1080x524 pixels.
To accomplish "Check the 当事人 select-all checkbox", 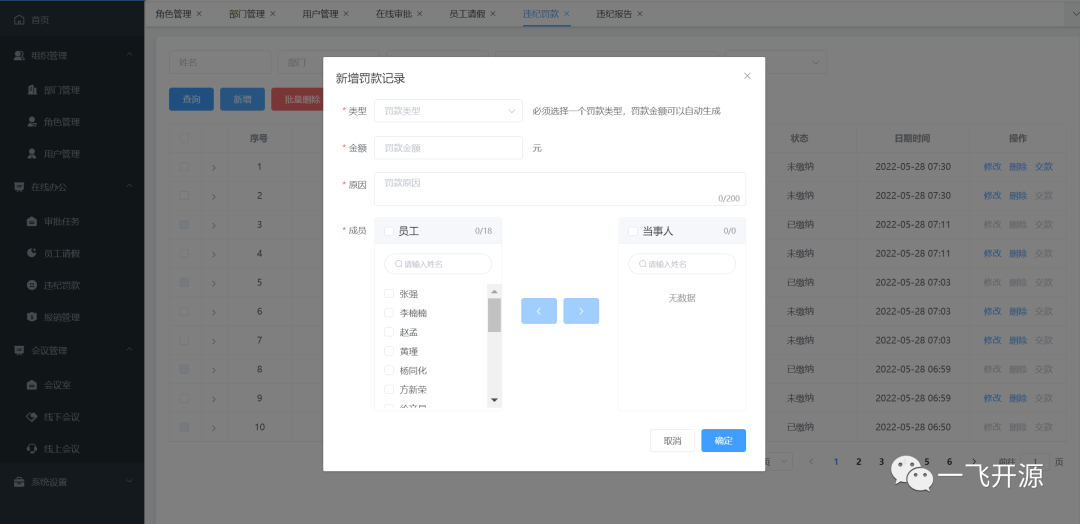I will 633,231.
